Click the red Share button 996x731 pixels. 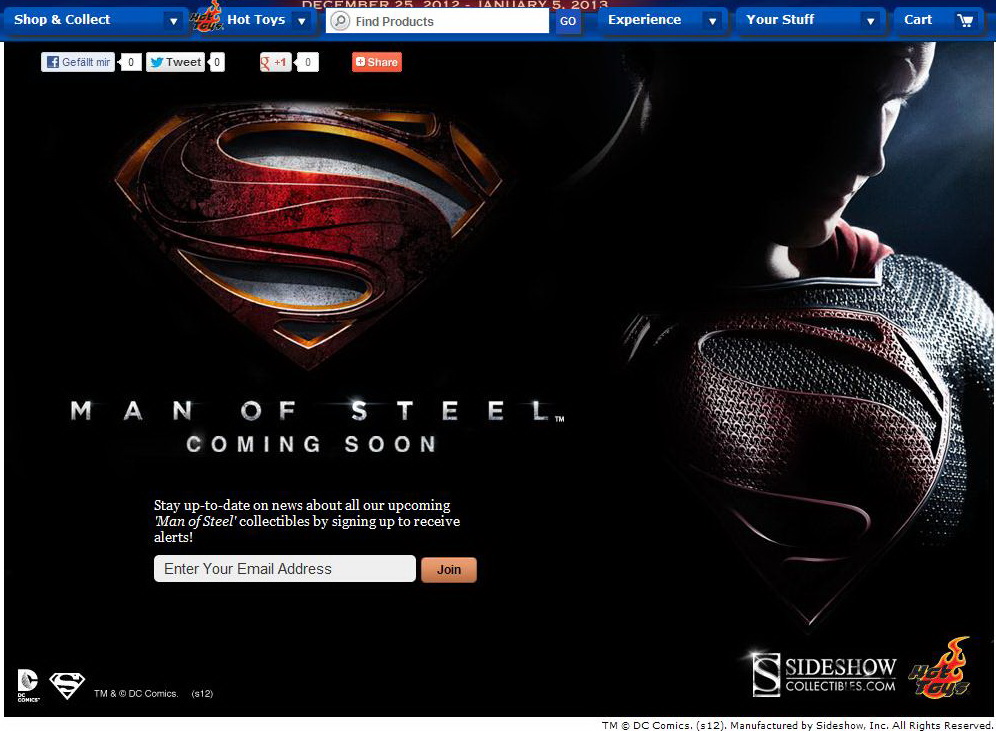tap(377, 62)
